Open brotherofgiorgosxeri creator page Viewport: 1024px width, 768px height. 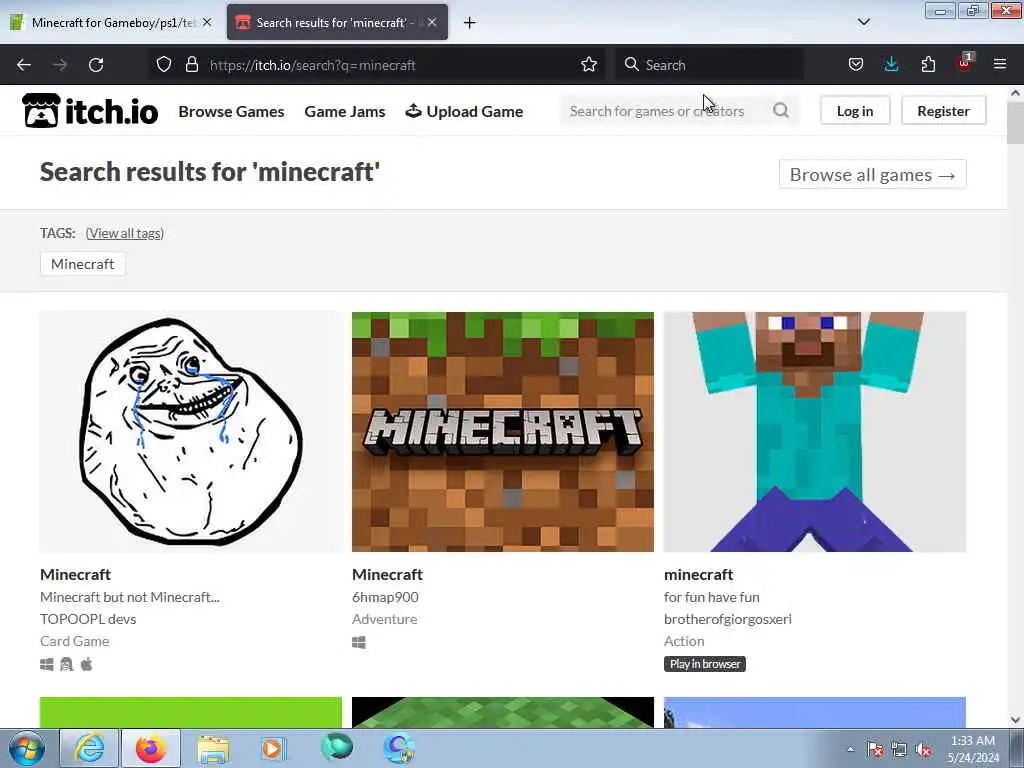(728, 618)
